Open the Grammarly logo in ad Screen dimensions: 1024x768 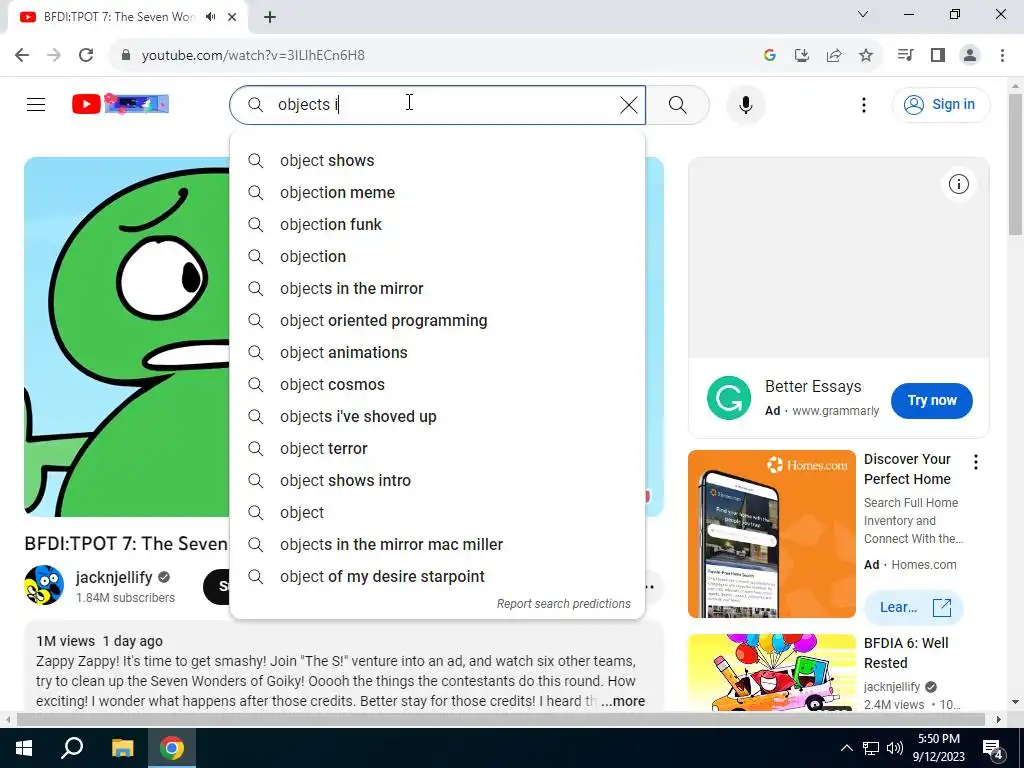pos(729,398)
